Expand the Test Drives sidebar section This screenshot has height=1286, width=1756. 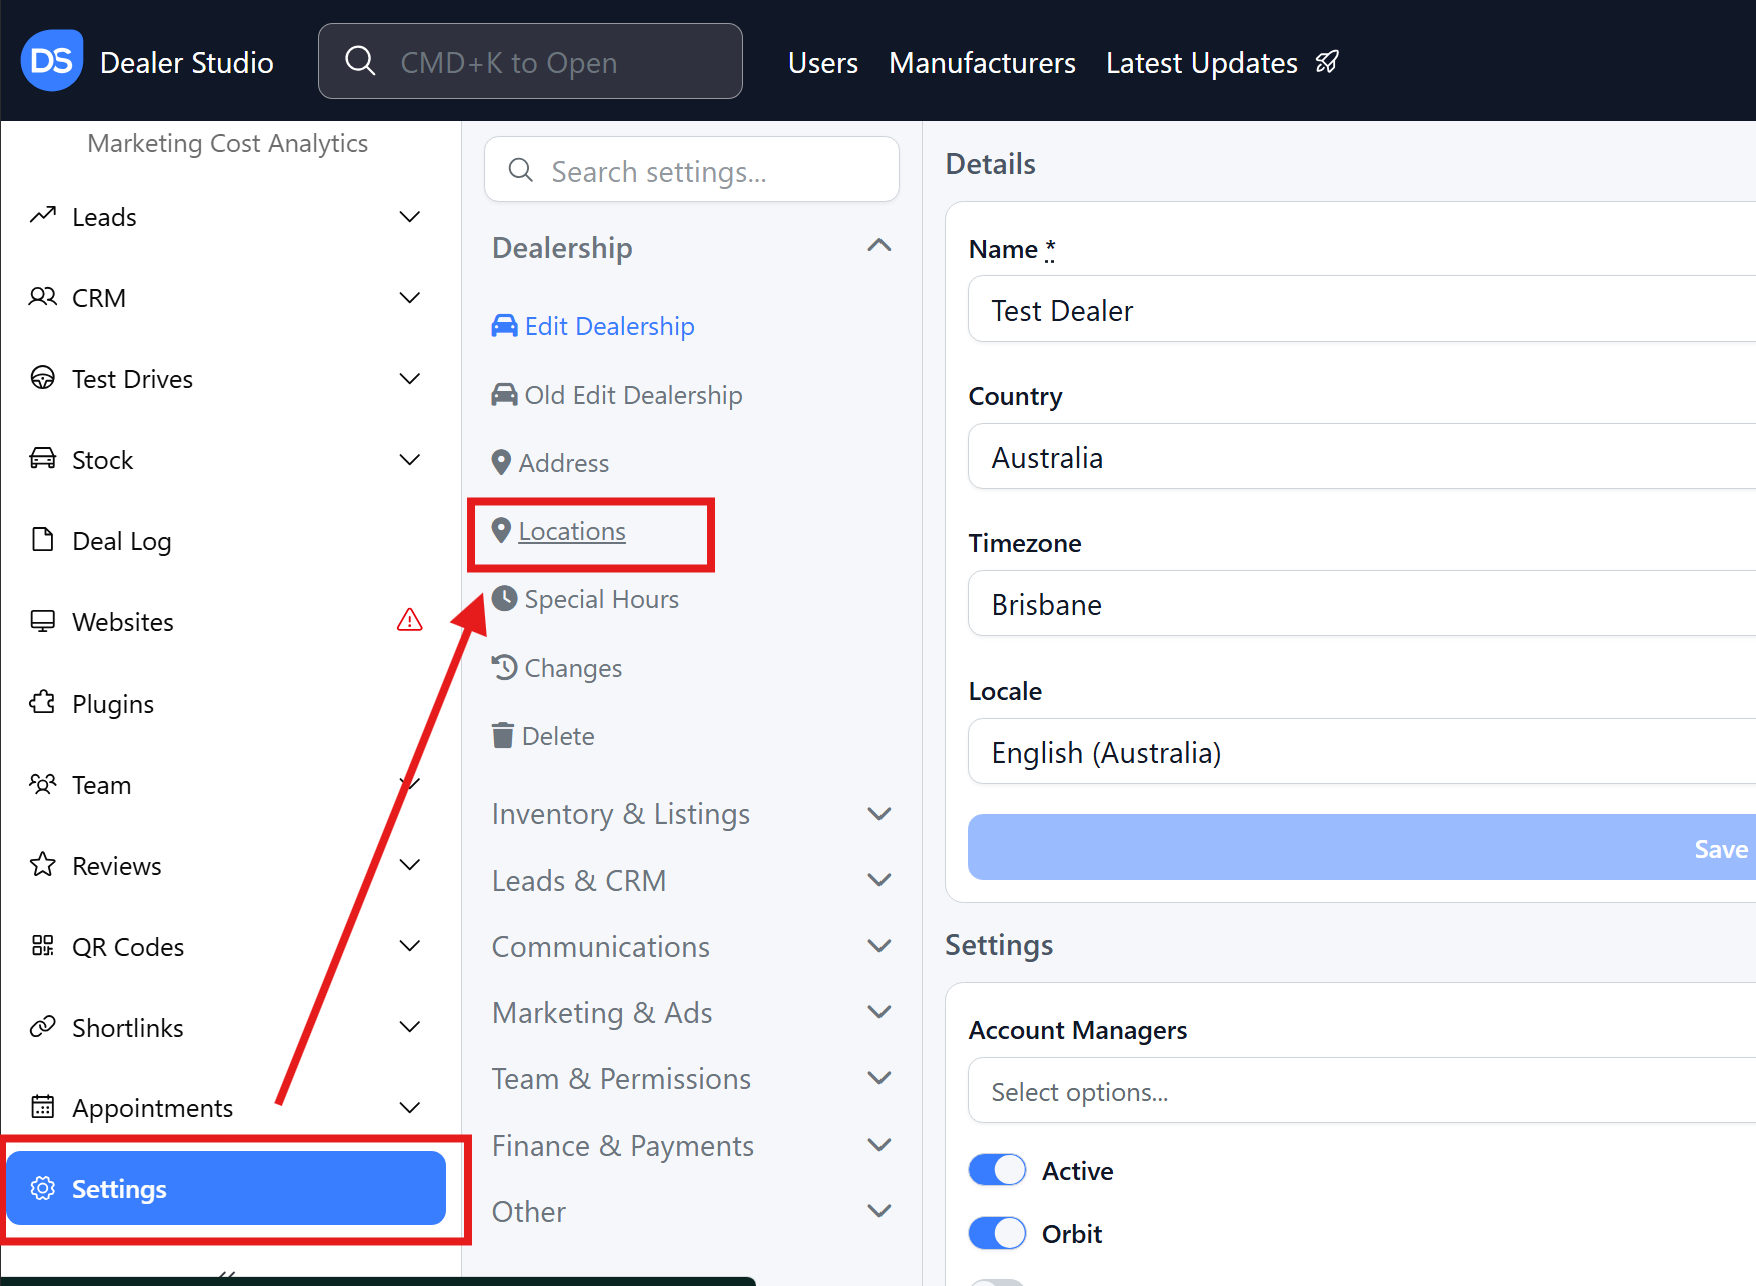tap(410, 379)
